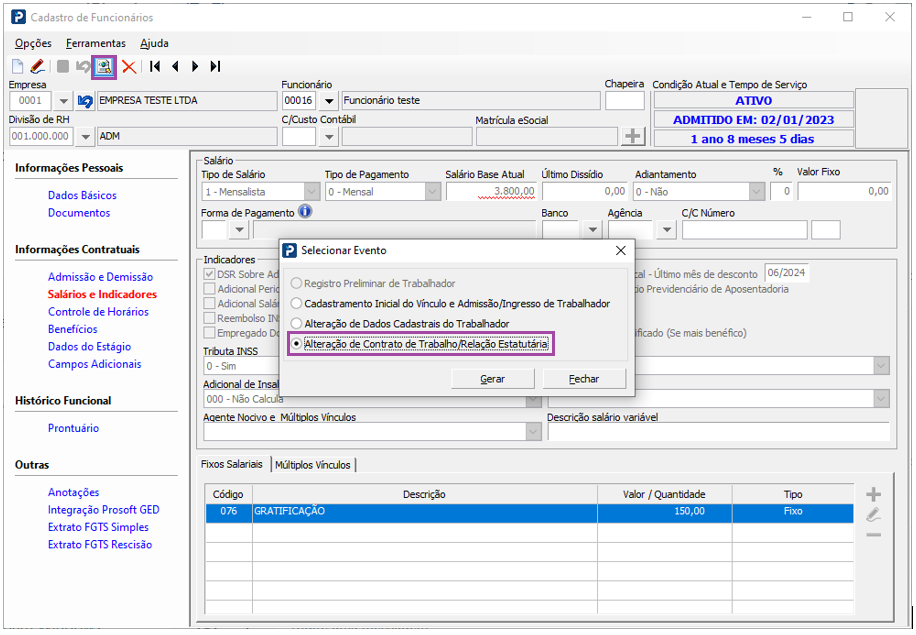Click the plus icon beside Matrícula eSocial
This screenshot has height=635, width=916.
click(633, 137)
